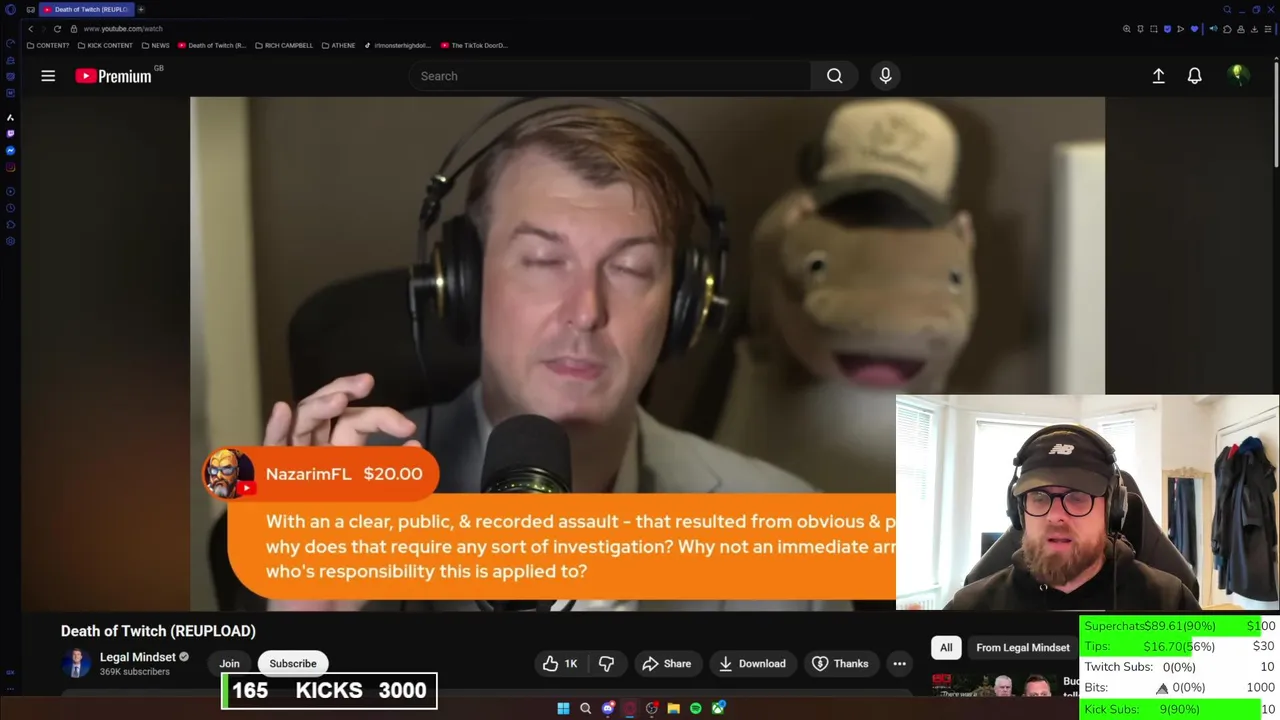Click the address bar URL
1280x720 pixels.
click(124, 29)
